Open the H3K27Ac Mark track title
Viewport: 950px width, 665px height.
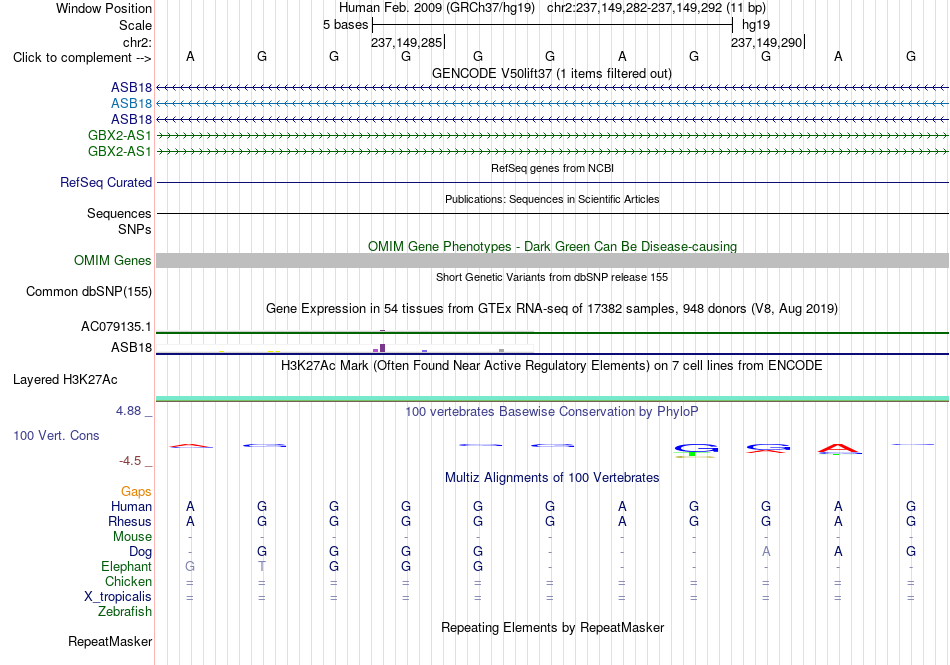tap(552, 366)
